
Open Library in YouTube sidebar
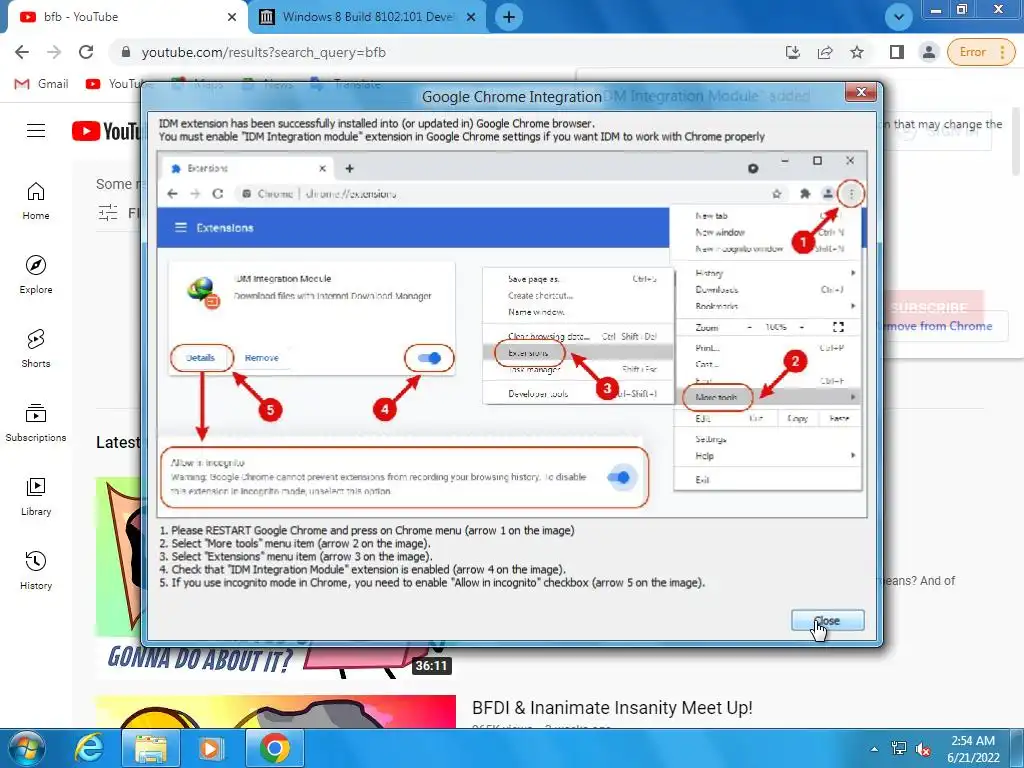tap(36, 496)
